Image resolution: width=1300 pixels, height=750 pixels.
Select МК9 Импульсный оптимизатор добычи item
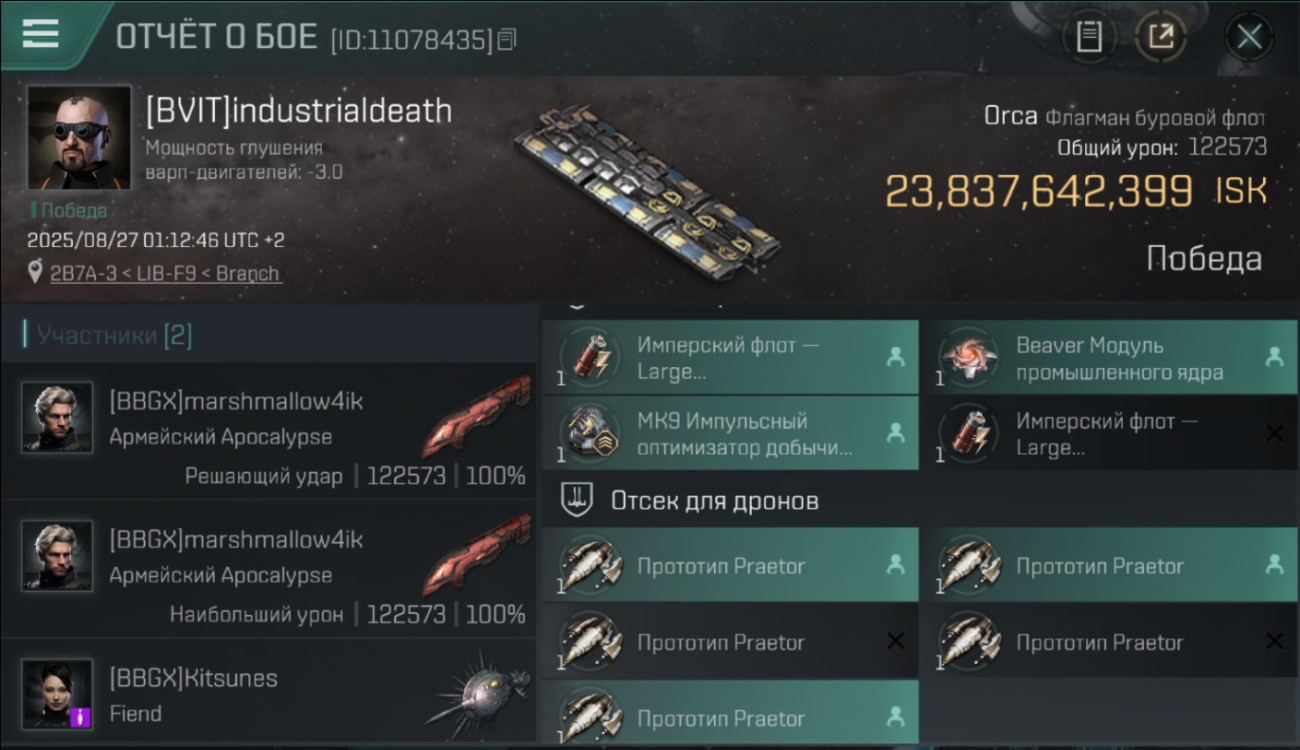[730, 433]
